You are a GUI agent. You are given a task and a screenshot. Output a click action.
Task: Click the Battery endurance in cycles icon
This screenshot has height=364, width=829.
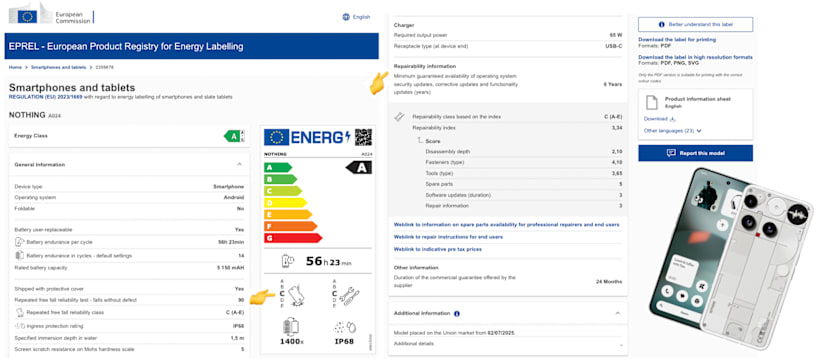click(20, 256)
